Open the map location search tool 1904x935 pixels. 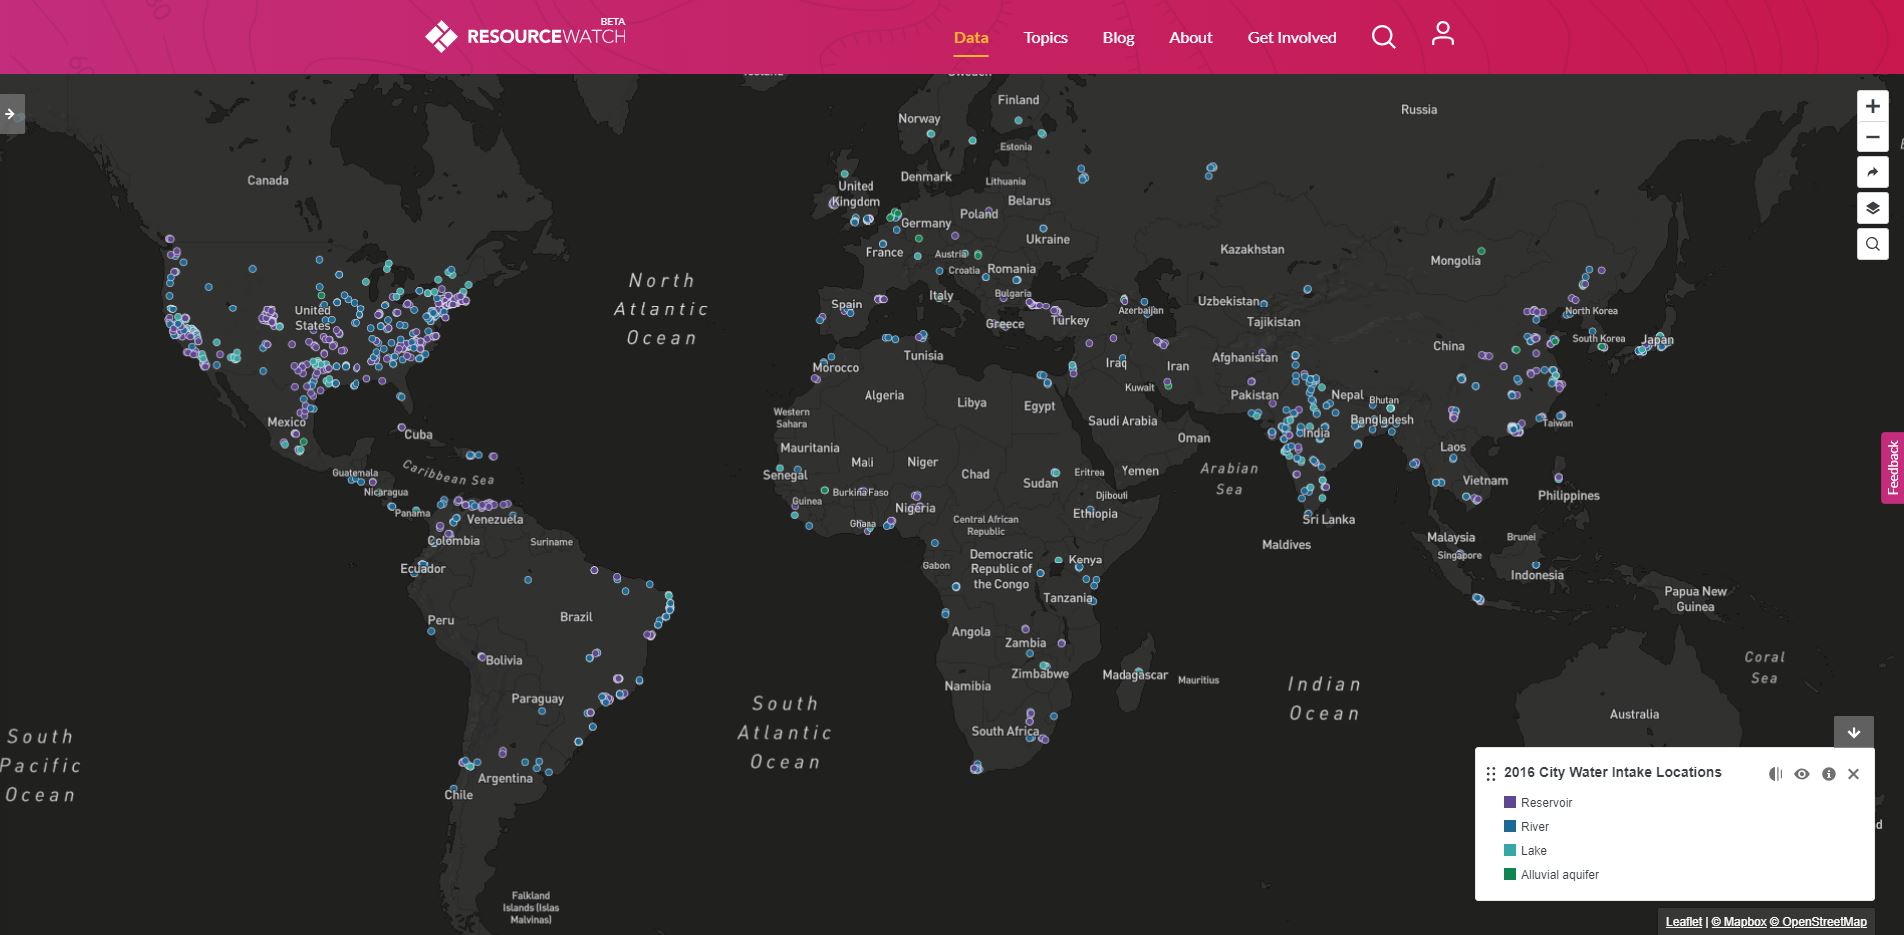pyautogui.click(x=1872, y=244)
